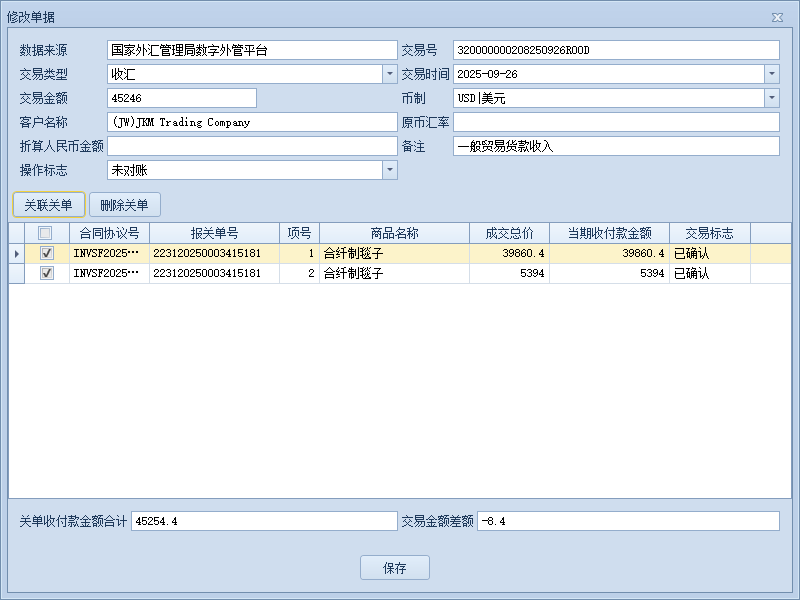The width and height of the screenshot is (800, 600).
Task: Uncheck the second row checkbox for item 2
Action: (x=46, y=273)
